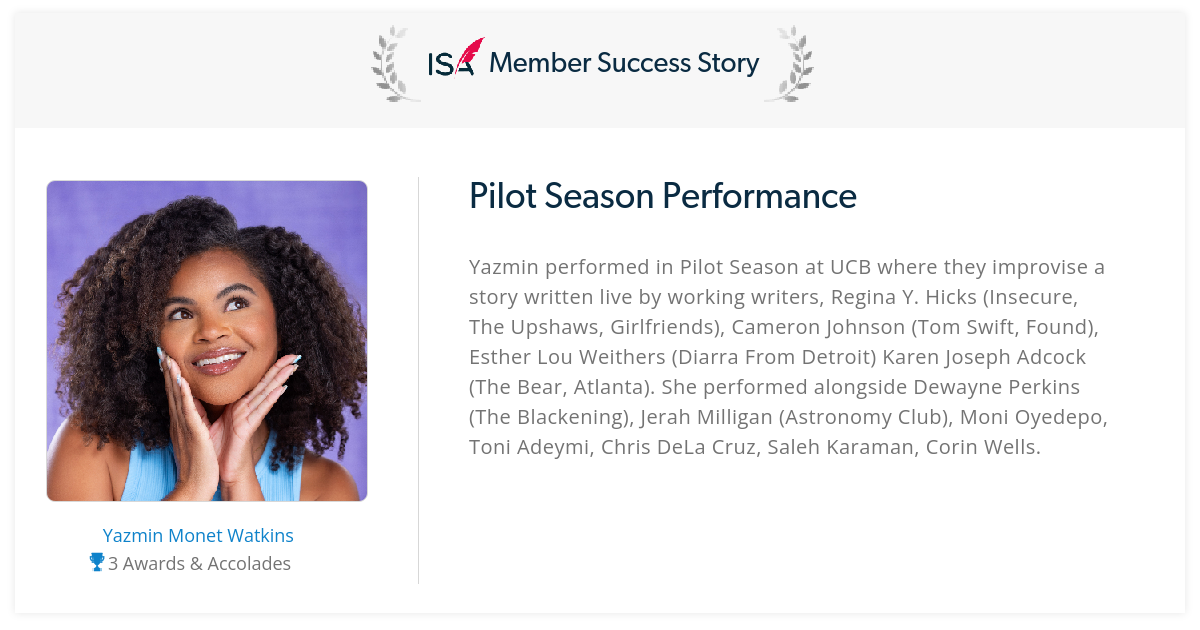
Task: Click the right silver laurel wreath icon
Action: click(789, 64)
